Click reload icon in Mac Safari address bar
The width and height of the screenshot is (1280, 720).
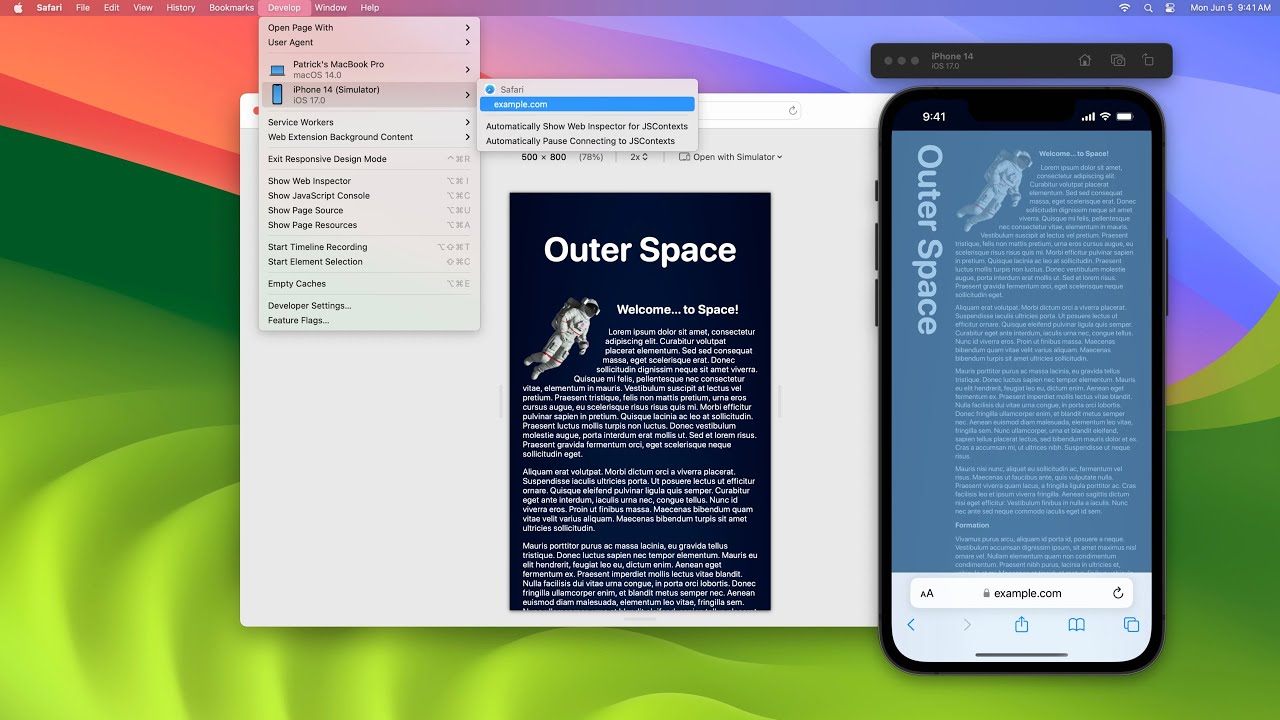pos(793,111)
